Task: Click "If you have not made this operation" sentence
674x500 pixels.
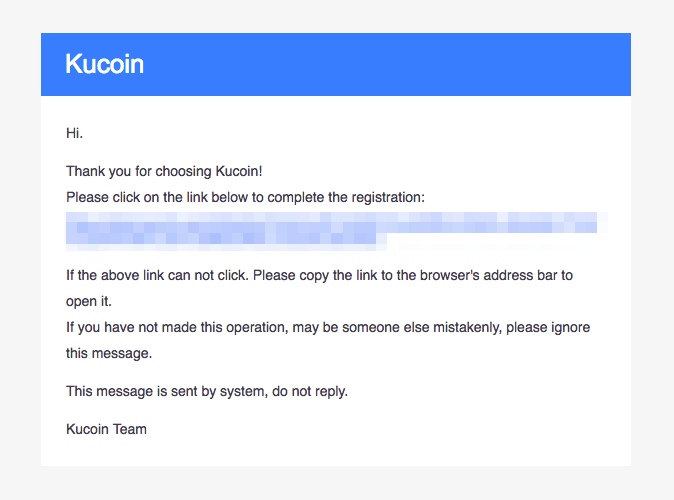Action: point(176,328)
